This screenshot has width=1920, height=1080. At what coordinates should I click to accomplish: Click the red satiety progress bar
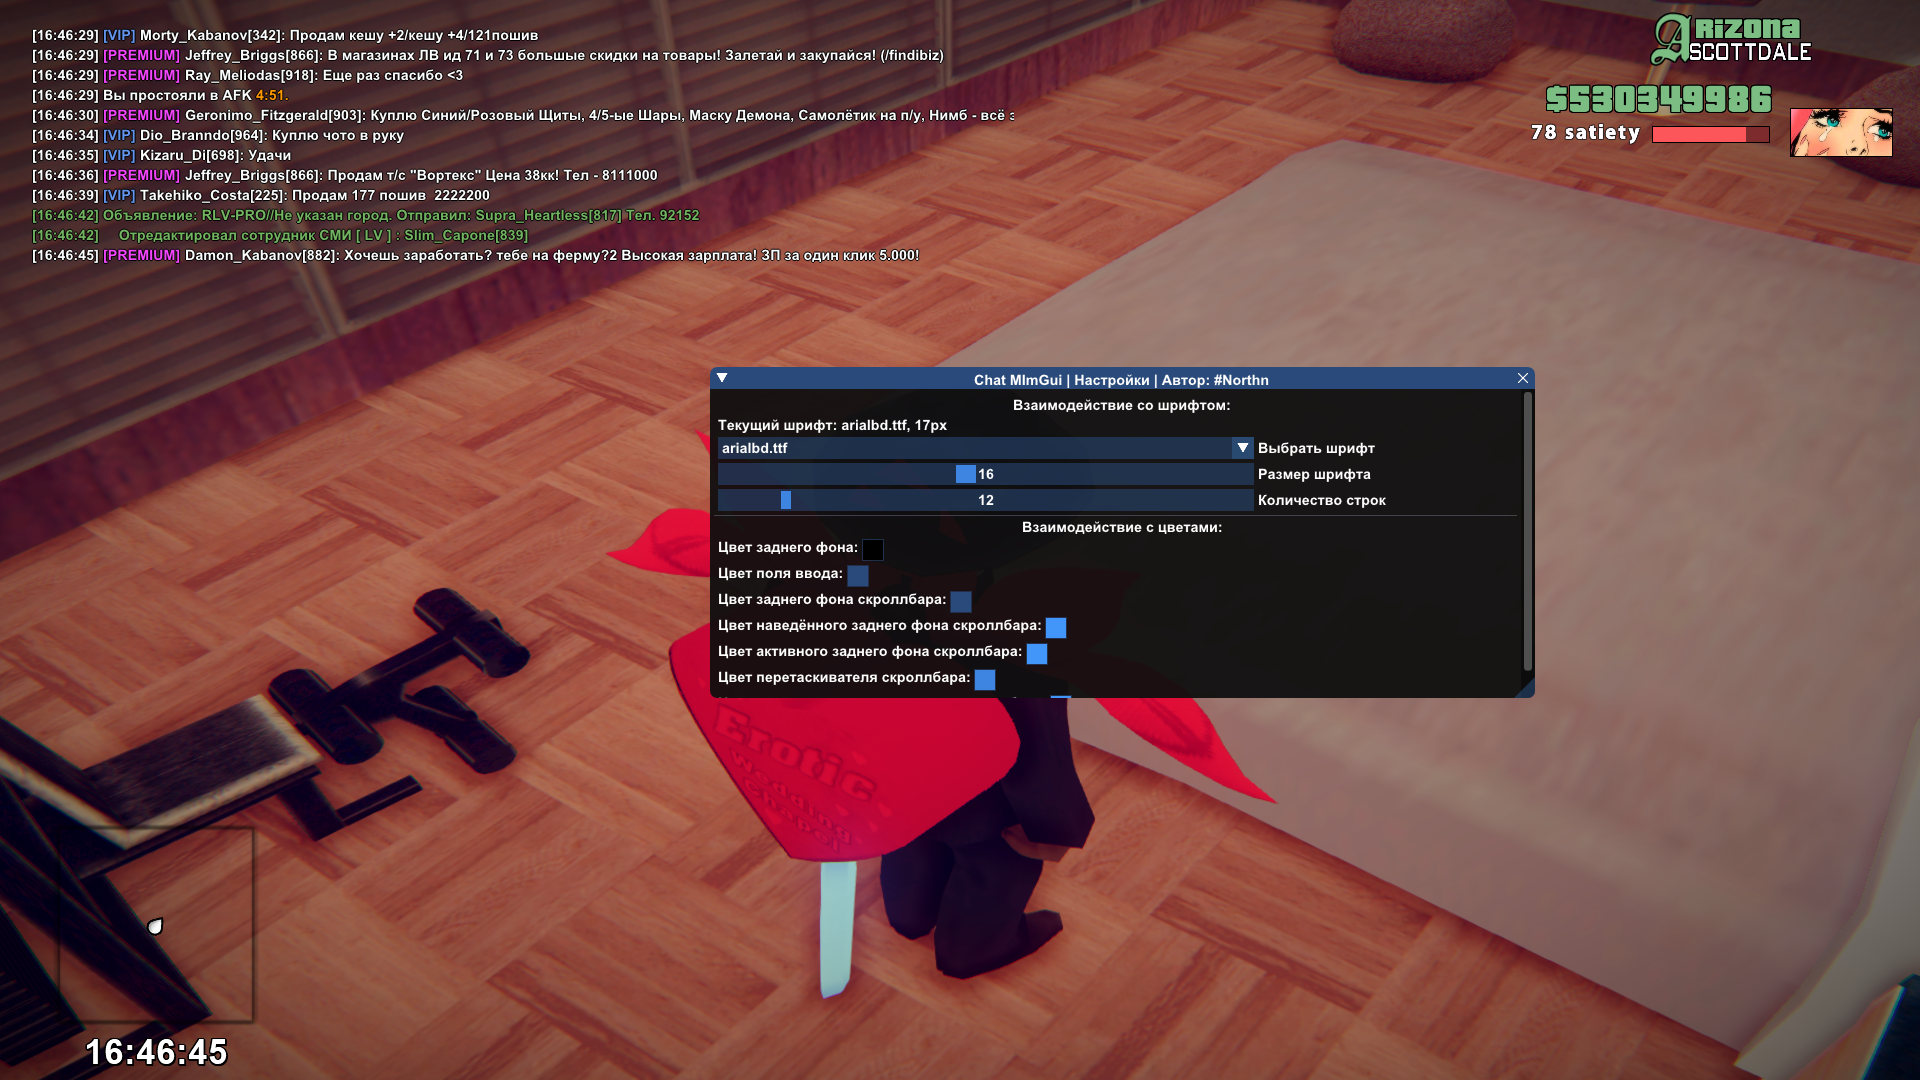(x=1710, y=134)
